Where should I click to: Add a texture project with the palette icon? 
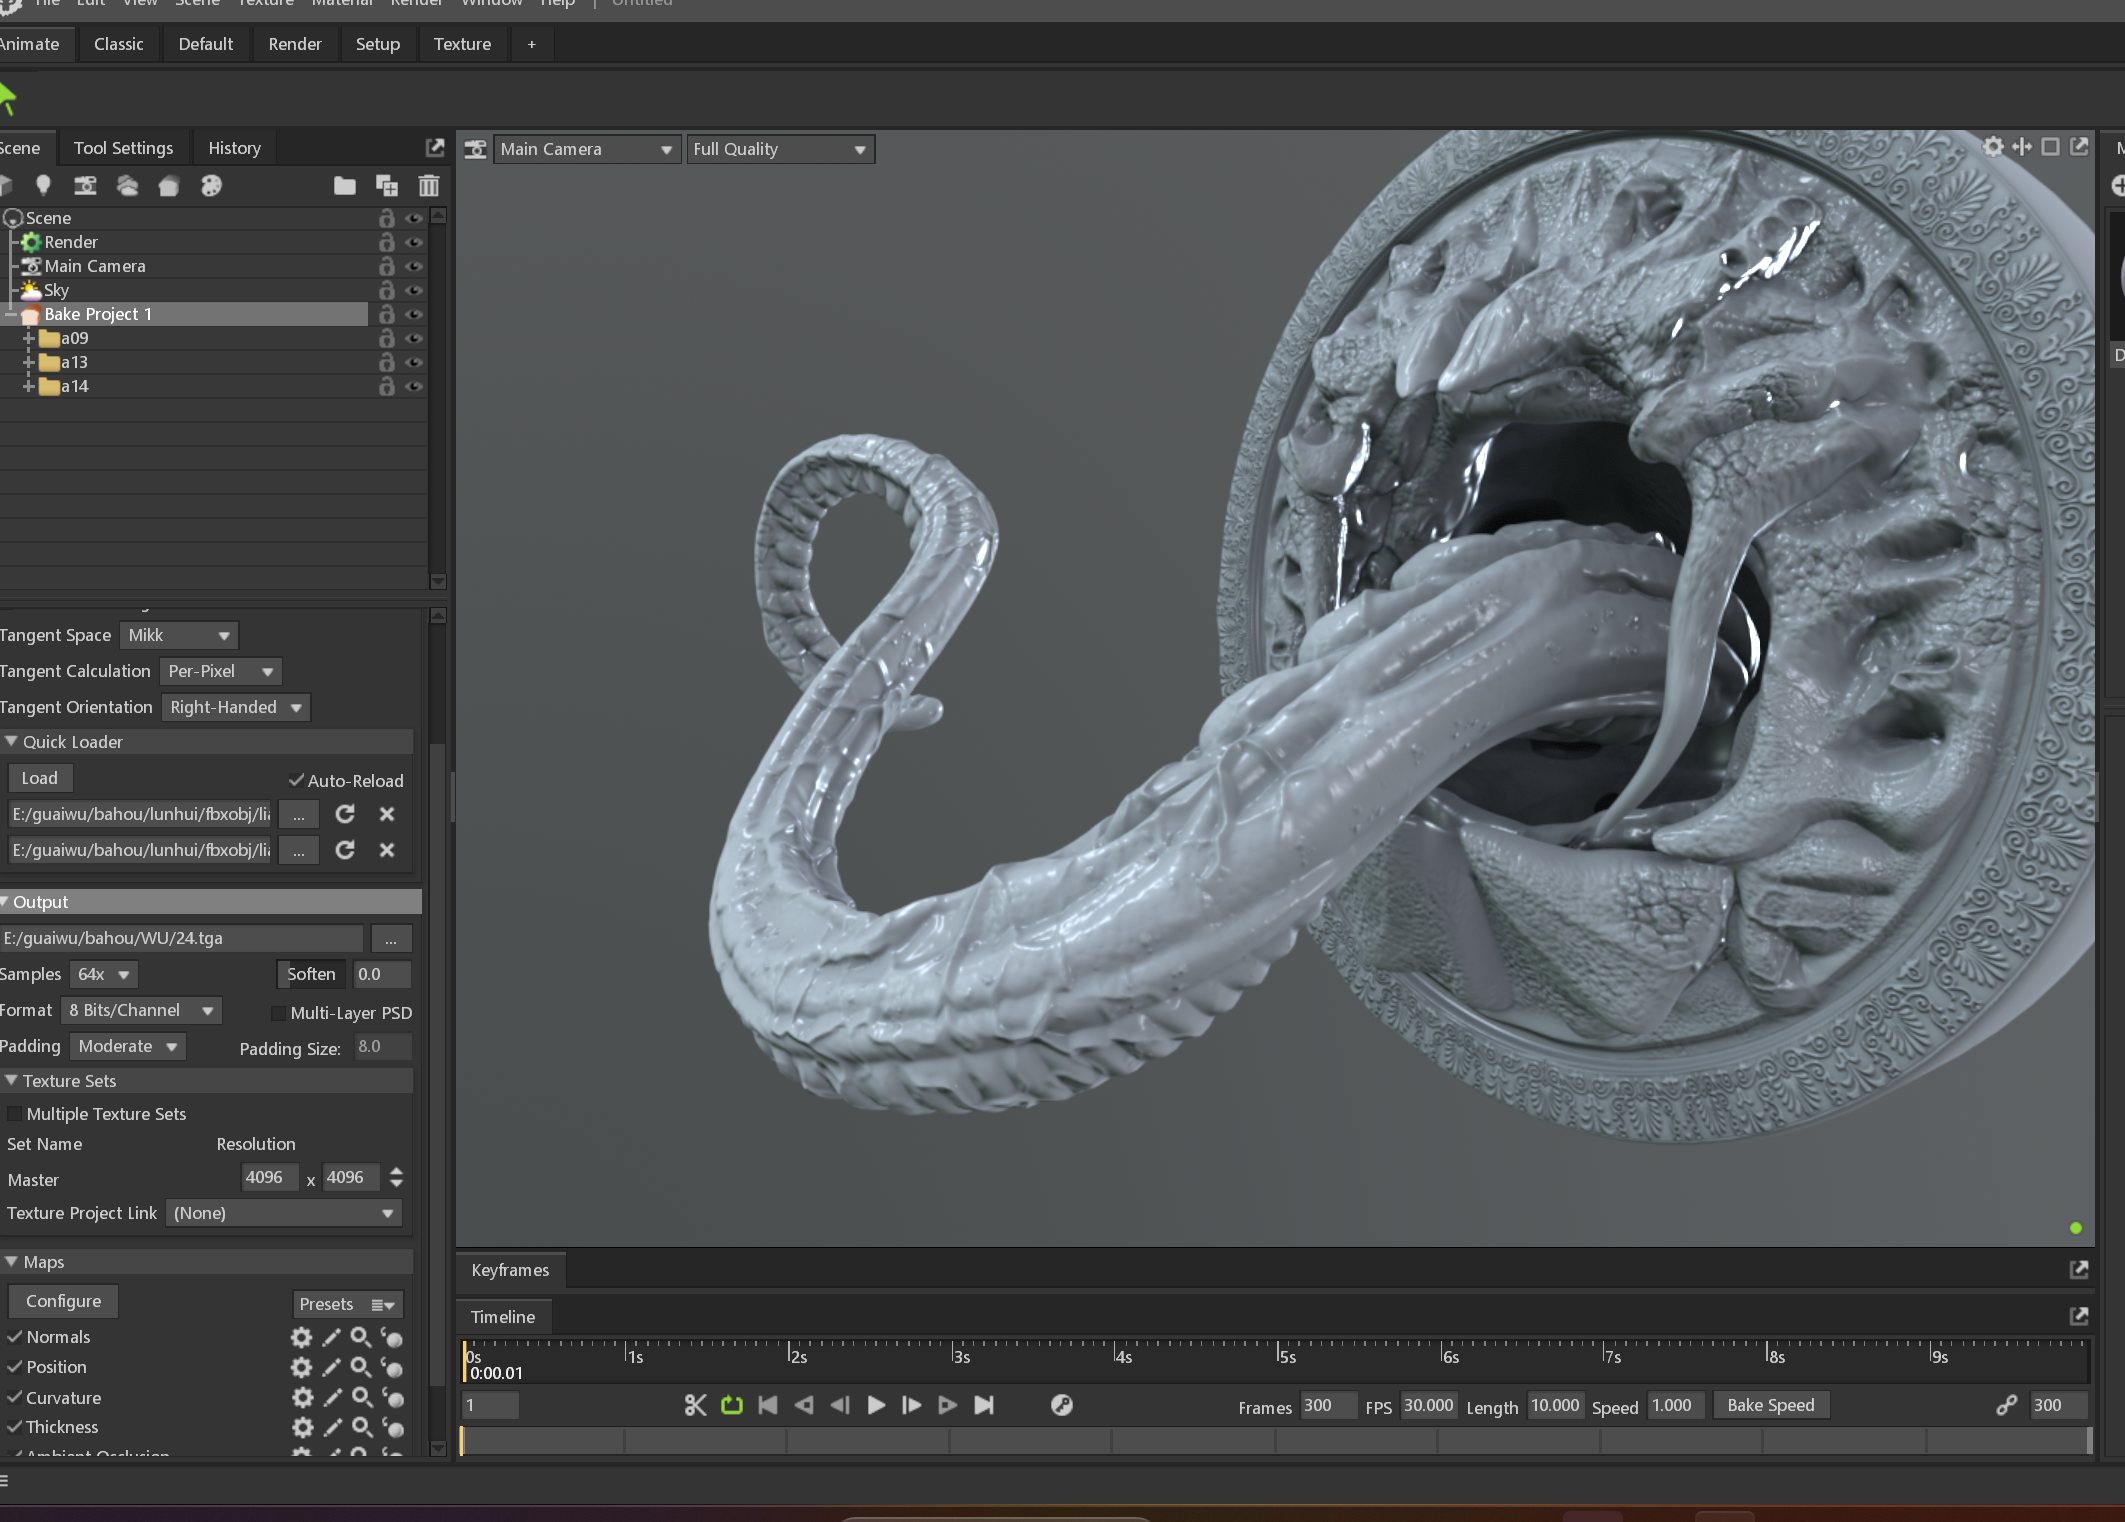[211, 185]
